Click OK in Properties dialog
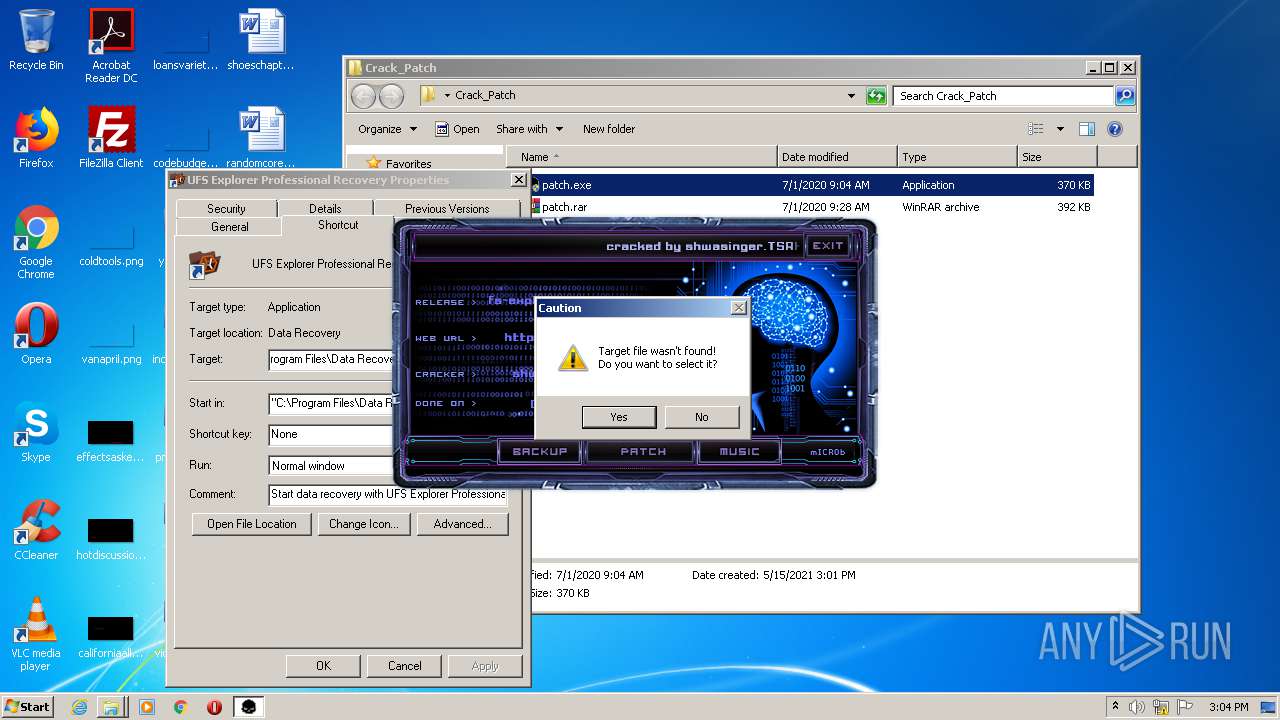 tap(323, 666)
